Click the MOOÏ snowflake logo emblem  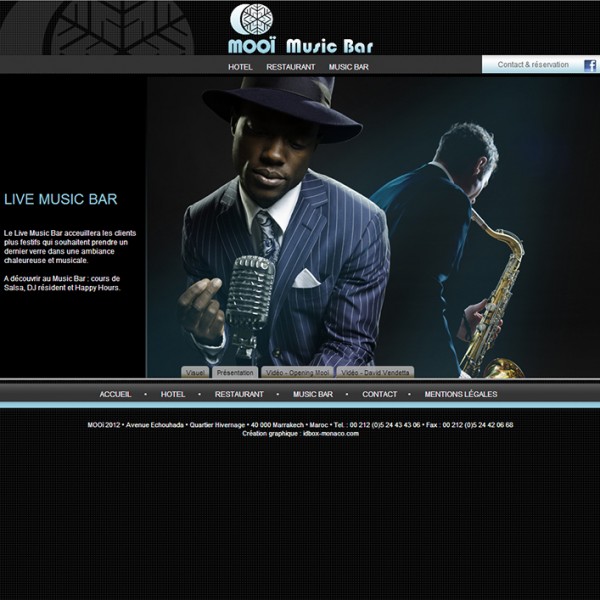(x=251, y=20)
